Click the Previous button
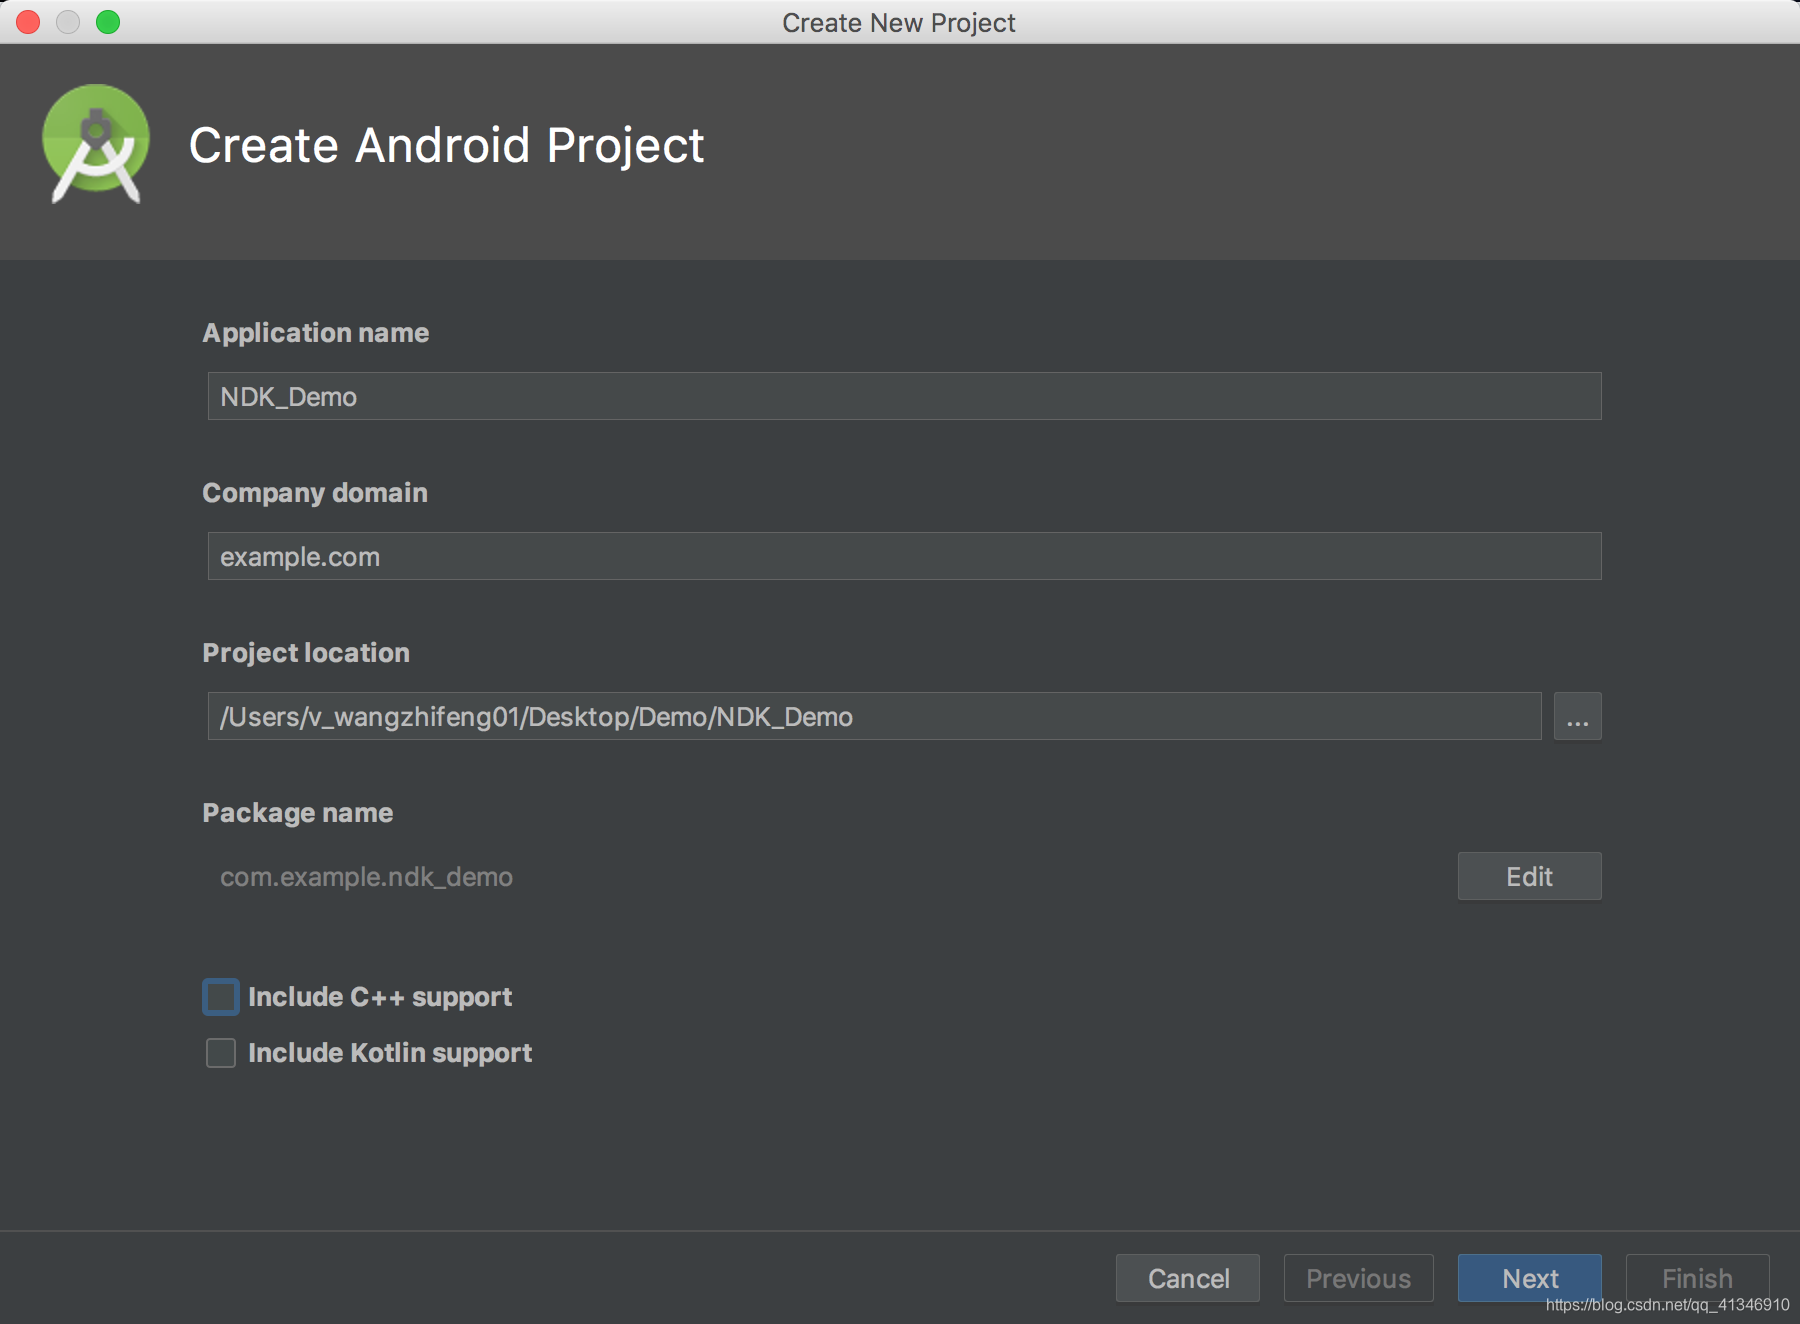The image size is (1800, 1324). pyautogui.click(x=1358, y=1278)
